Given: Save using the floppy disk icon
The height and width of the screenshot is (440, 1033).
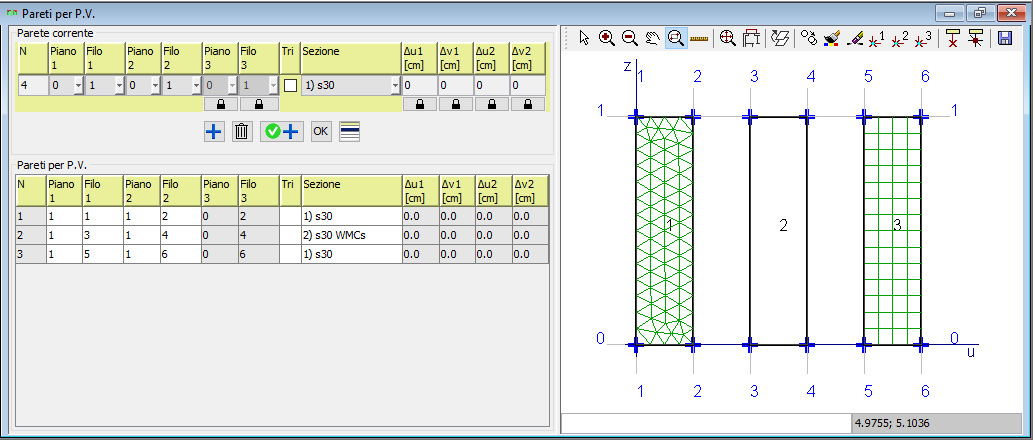Looking at the screenshot, I should click(1005, 38).
